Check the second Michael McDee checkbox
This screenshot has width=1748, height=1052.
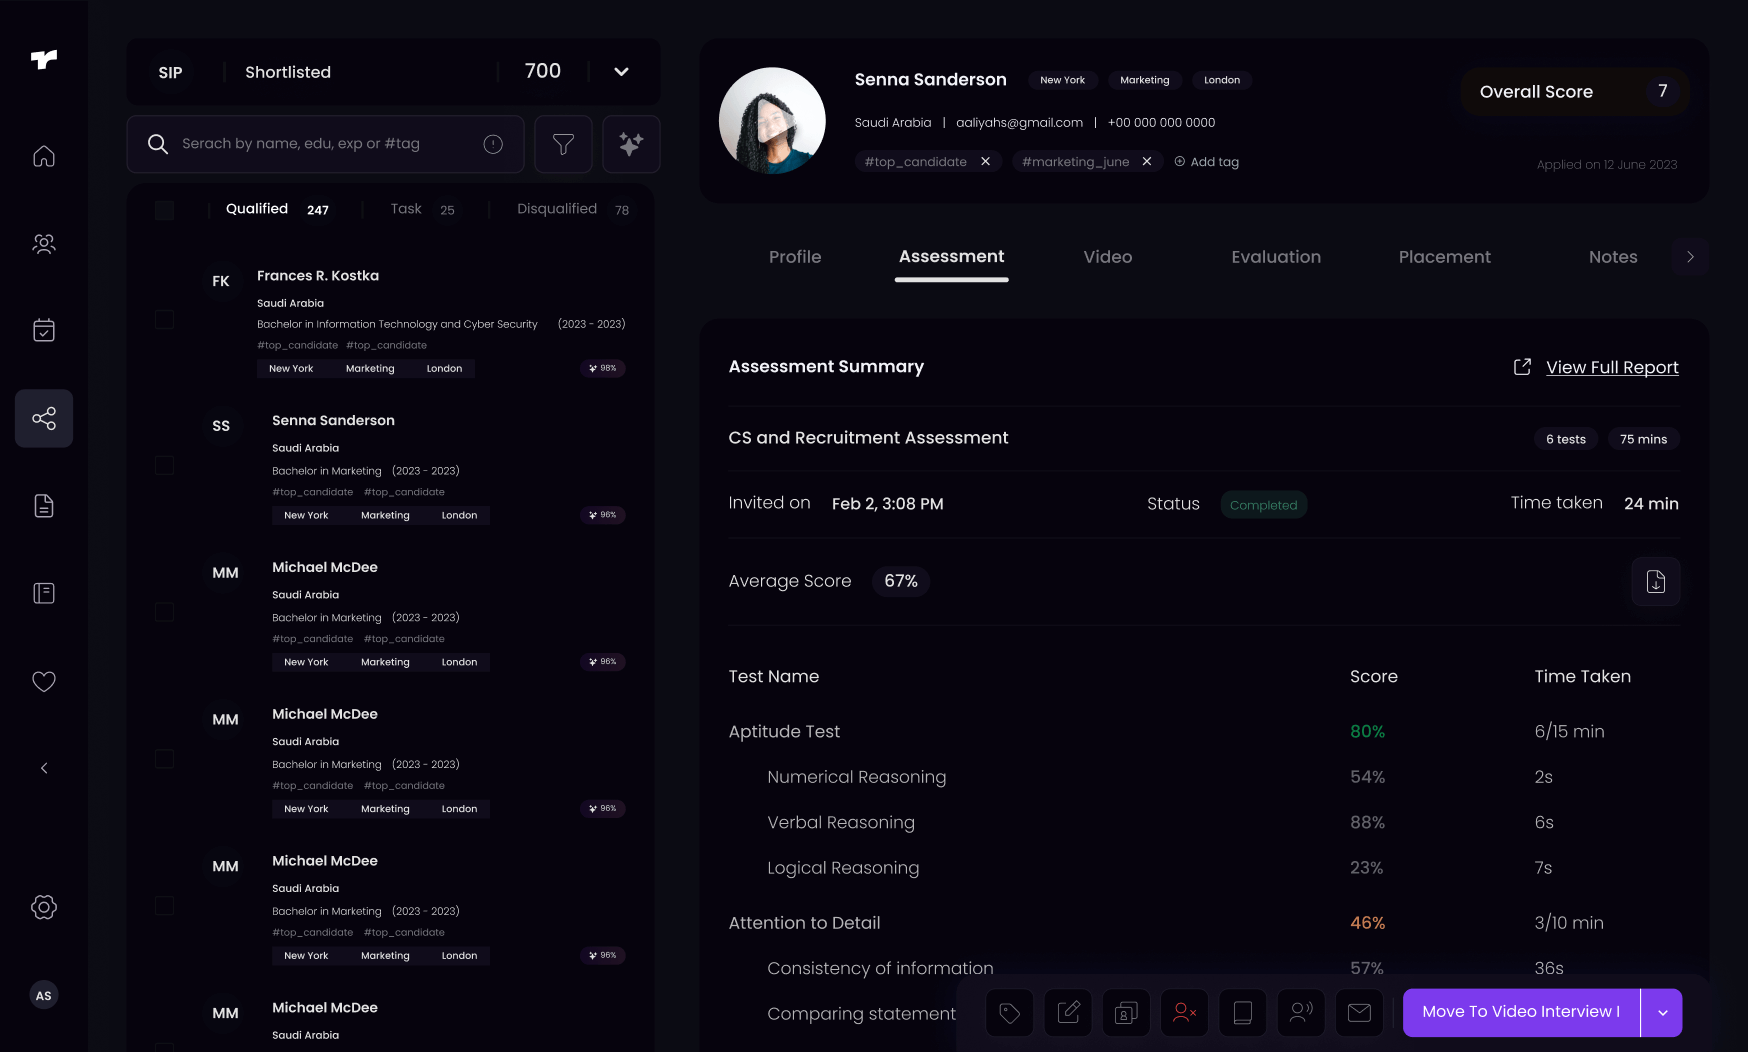click(165, 759)
